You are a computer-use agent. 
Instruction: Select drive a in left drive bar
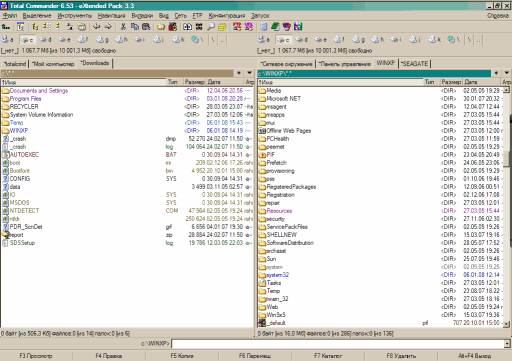click(x=8, y=40)
